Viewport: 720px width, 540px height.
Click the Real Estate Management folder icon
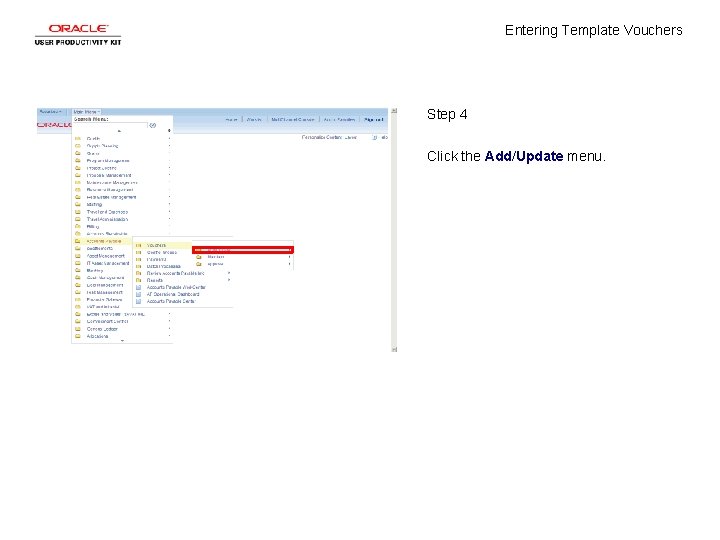[78, 197]
